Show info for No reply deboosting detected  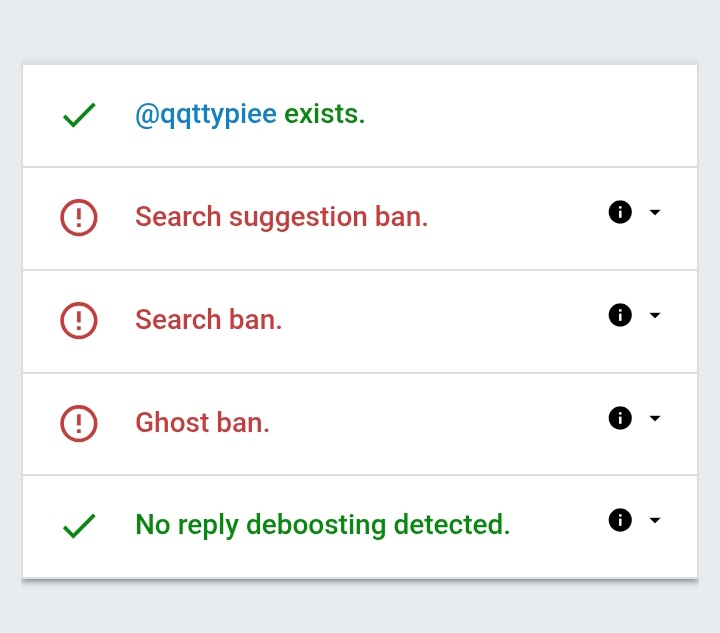tap(620, 521)
